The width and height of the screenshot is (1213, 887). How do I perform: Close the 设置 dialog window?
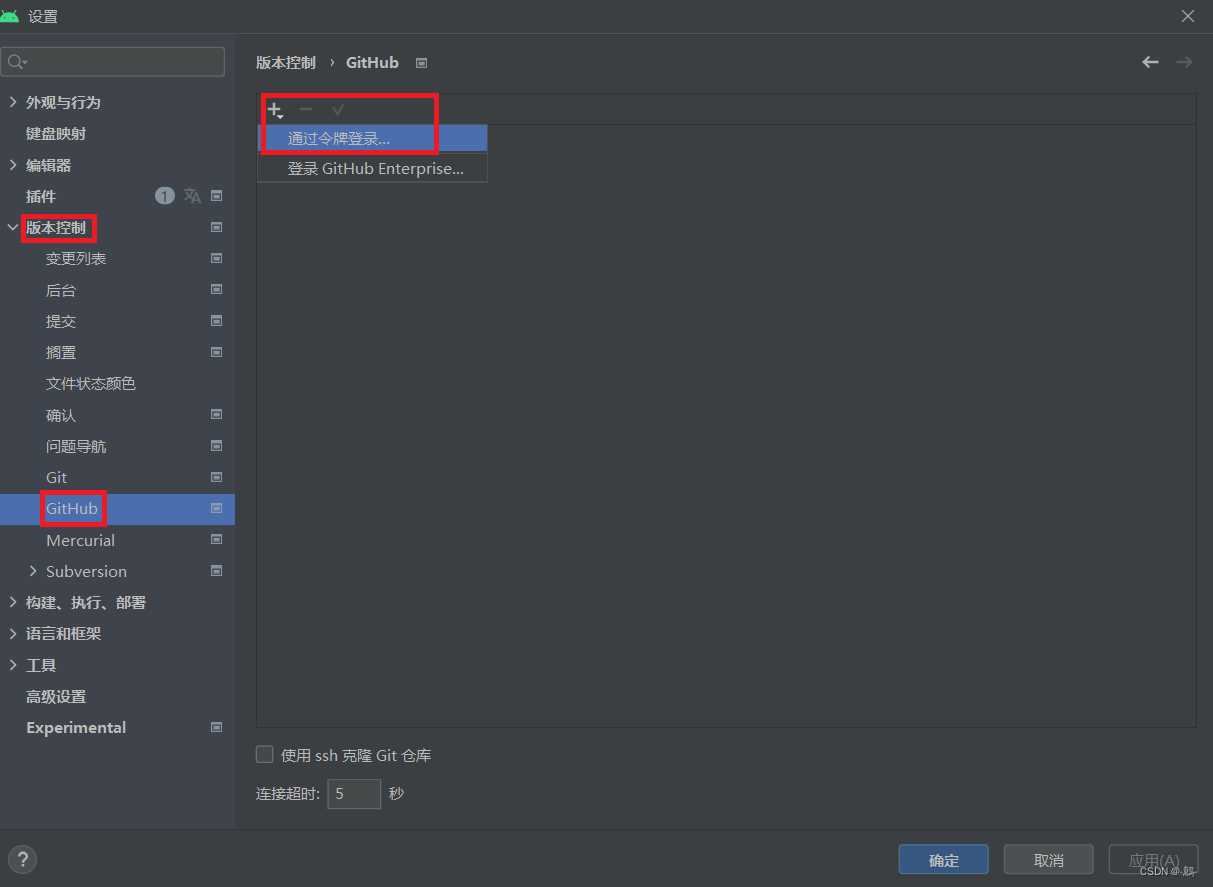coord(1188,16)
